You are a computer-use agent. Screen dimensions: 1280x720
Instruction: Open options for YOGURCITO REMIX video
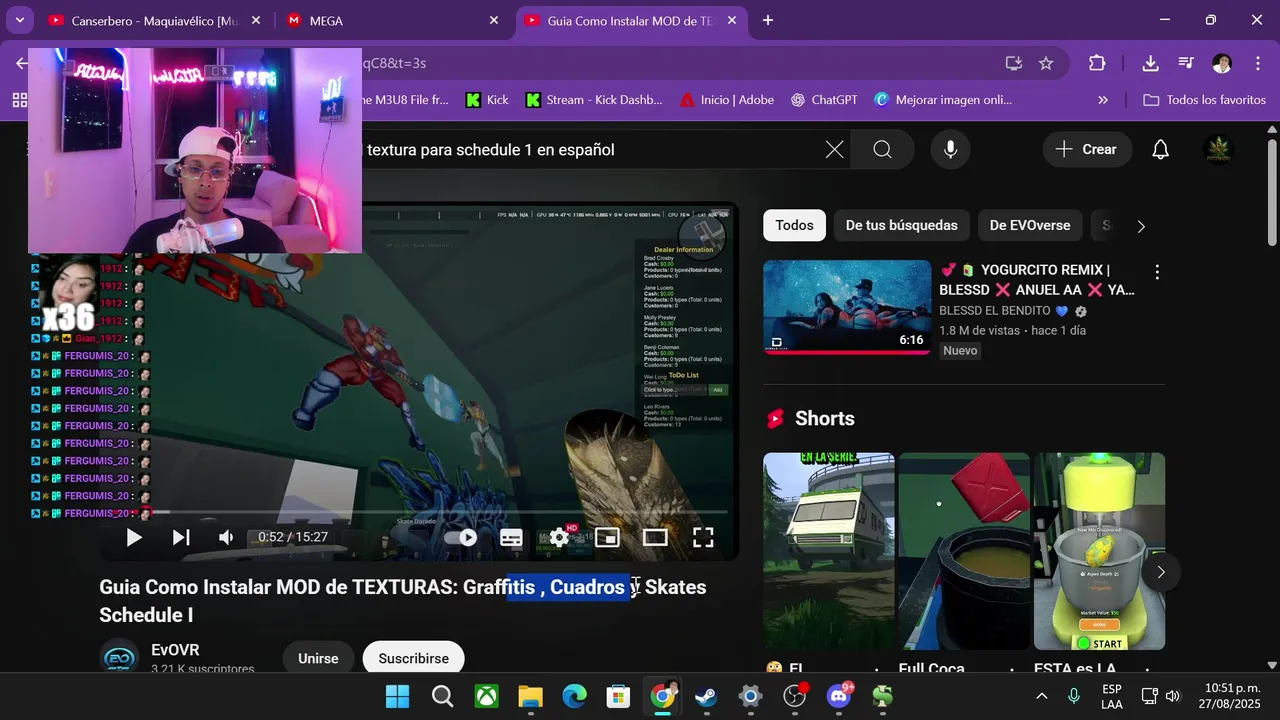[x=1157, y=272]
